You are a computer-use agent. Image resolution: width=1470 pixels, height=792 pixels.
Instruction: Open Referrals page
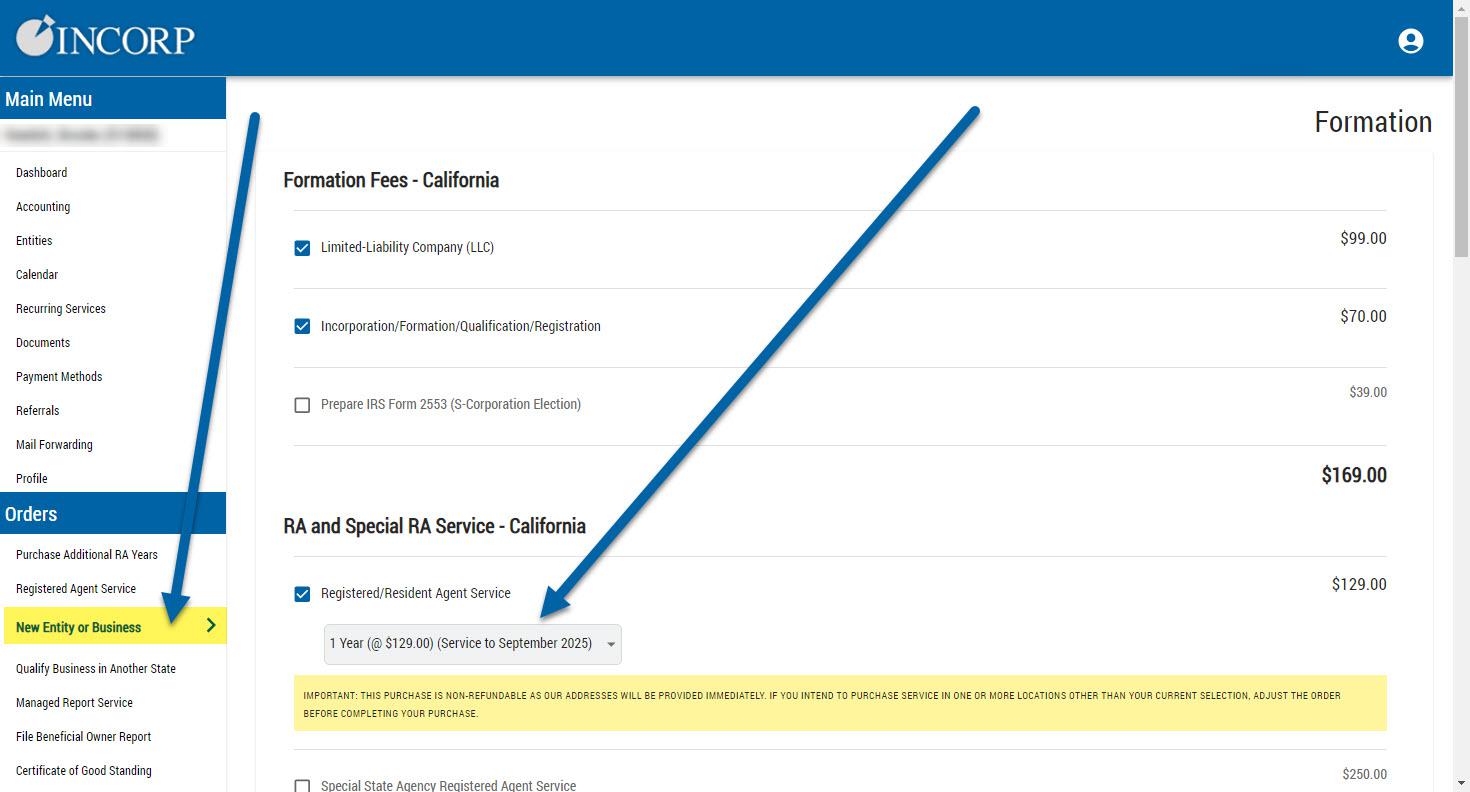[x=38, y=411]
